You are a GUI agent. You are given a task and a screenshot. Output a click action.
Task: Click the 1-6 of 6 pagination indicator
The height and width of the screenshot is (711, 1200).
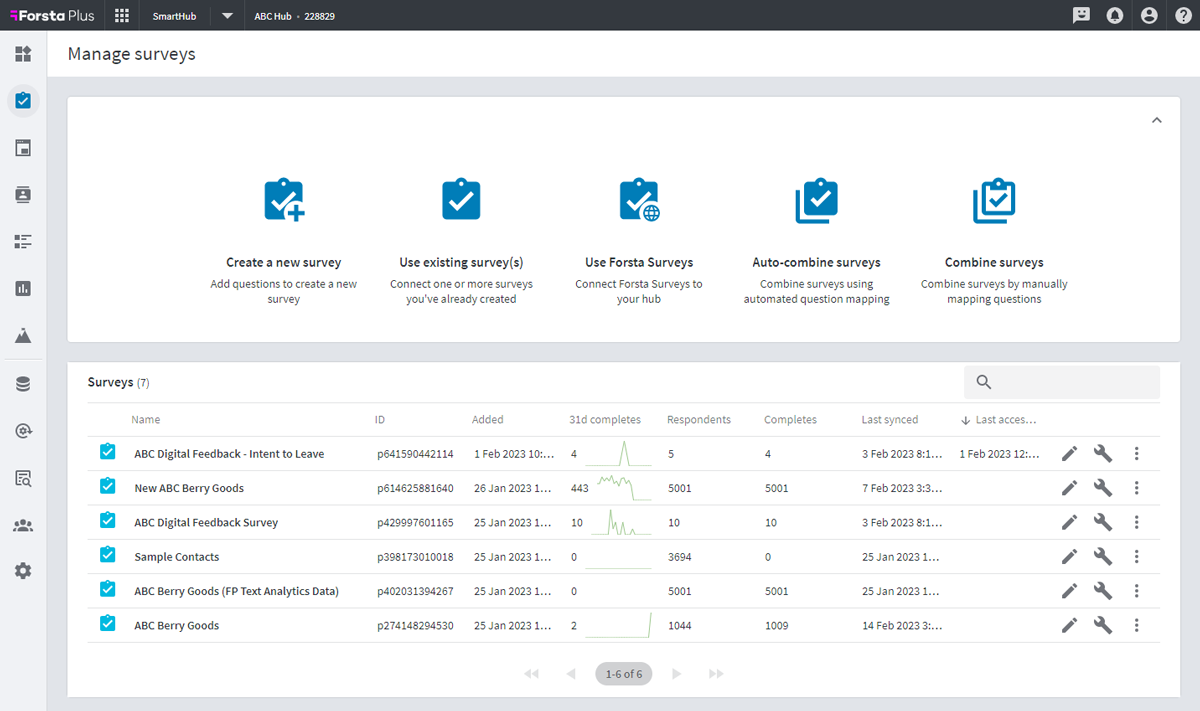tap(624, 674)
